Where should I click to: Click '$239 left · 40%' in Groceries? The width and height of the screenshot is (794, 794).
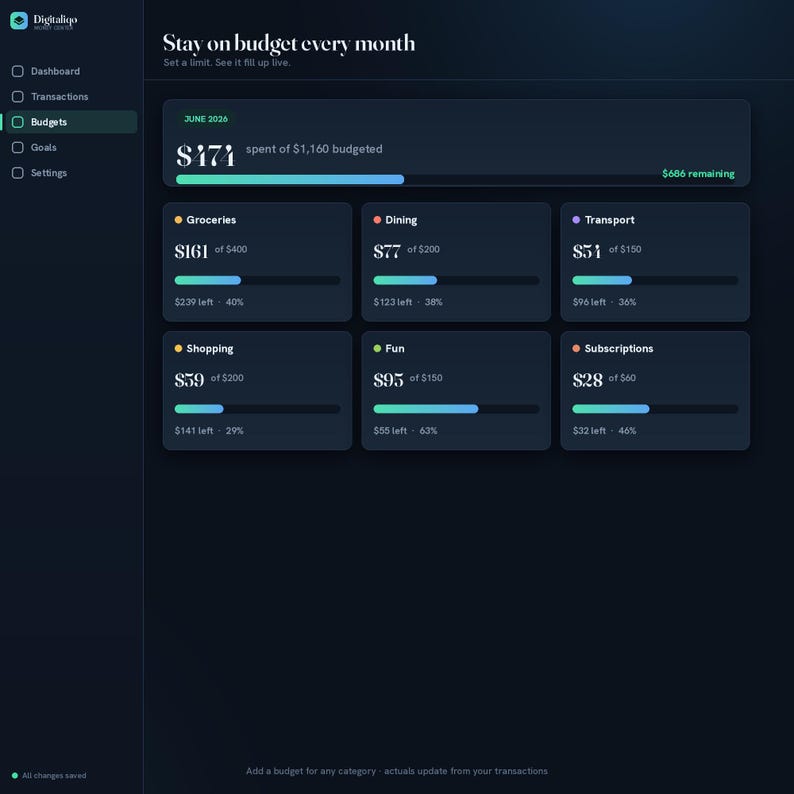coord(209,302)
